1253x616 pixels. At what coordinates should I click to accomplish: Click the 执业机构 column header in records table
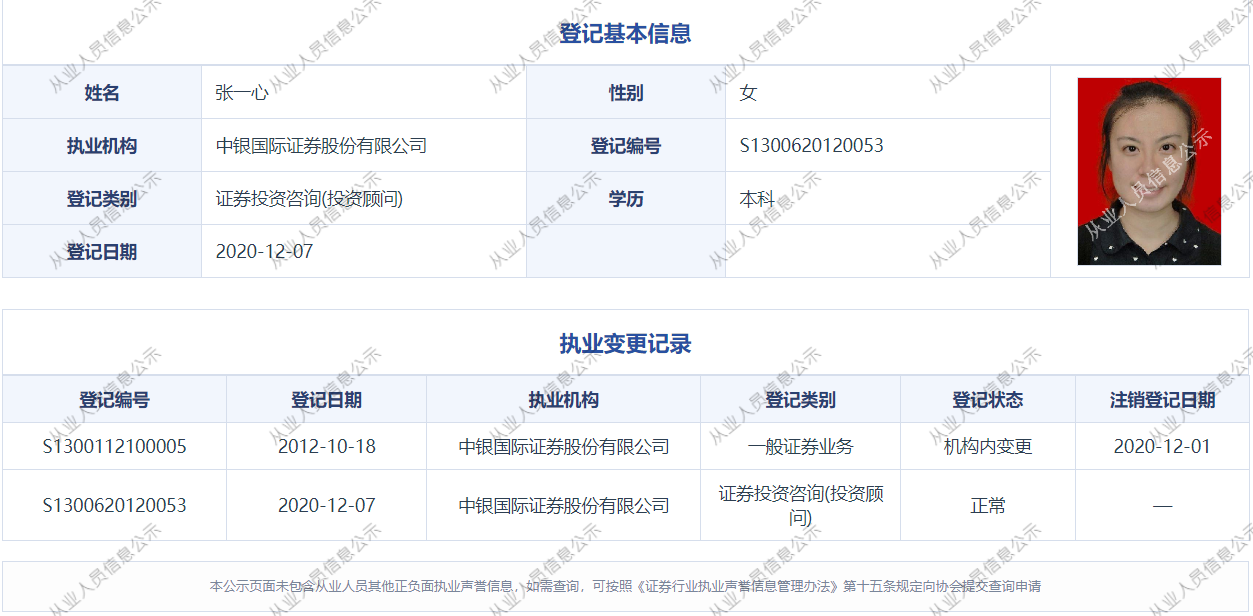[x=564, y=400]
